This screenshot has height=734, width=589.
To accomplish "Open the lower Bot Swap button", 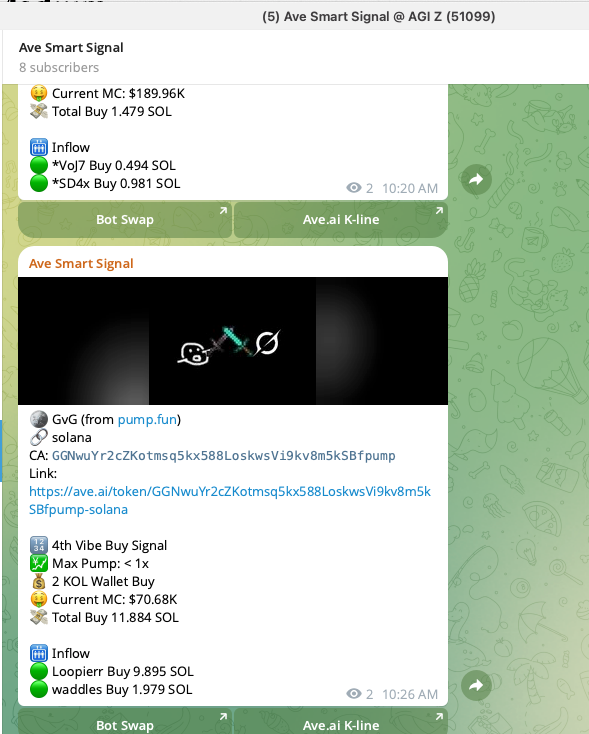I will (125, 721).
